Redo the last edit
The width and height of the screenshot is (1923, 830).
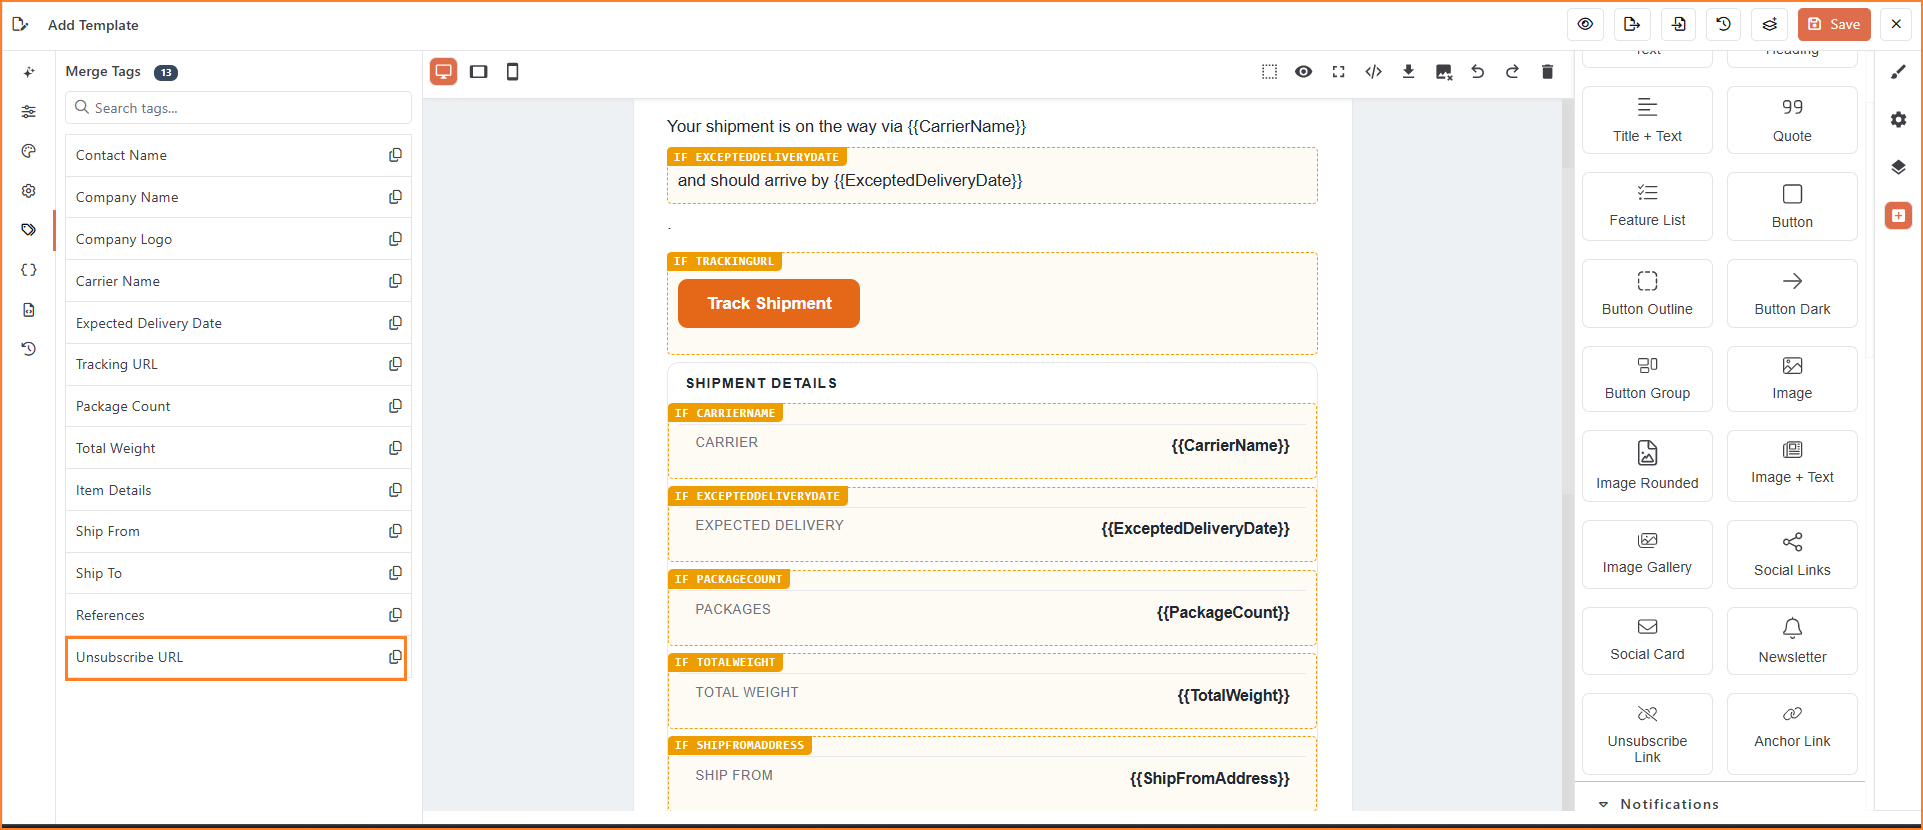(1512, 72)
